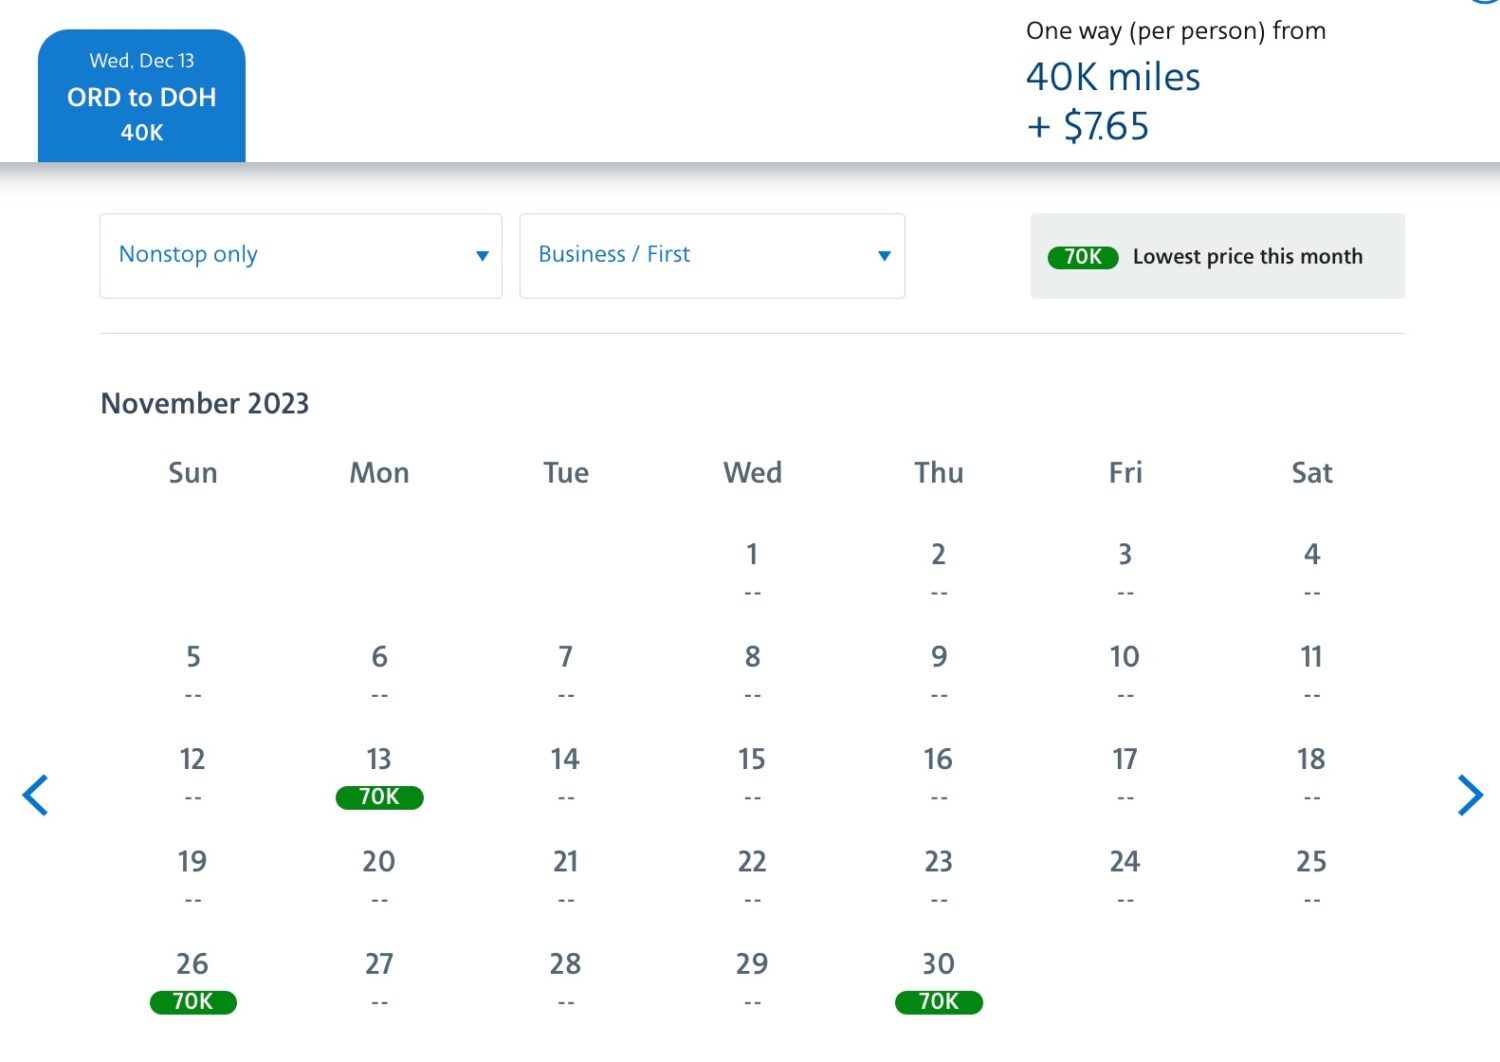Go back a month using the left arrow
Viewport: 1500px width, 1062px height.
click(x=34, y=795)
